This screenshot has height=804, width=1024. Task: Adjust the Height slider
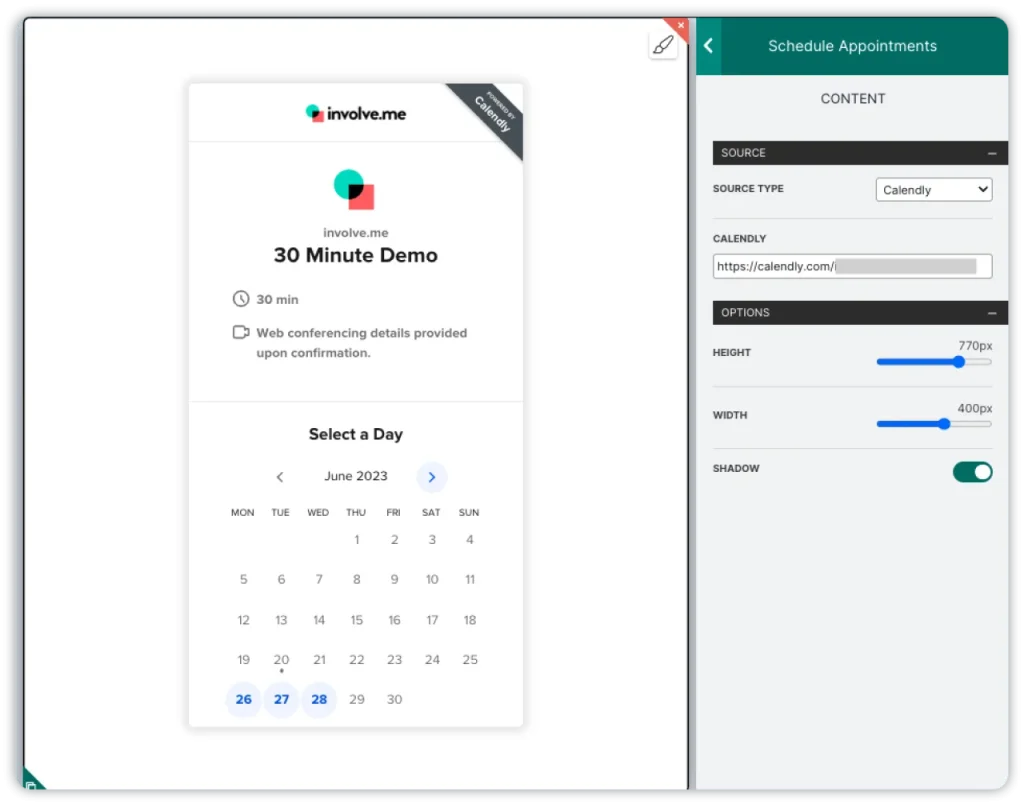tap(959, 362)
